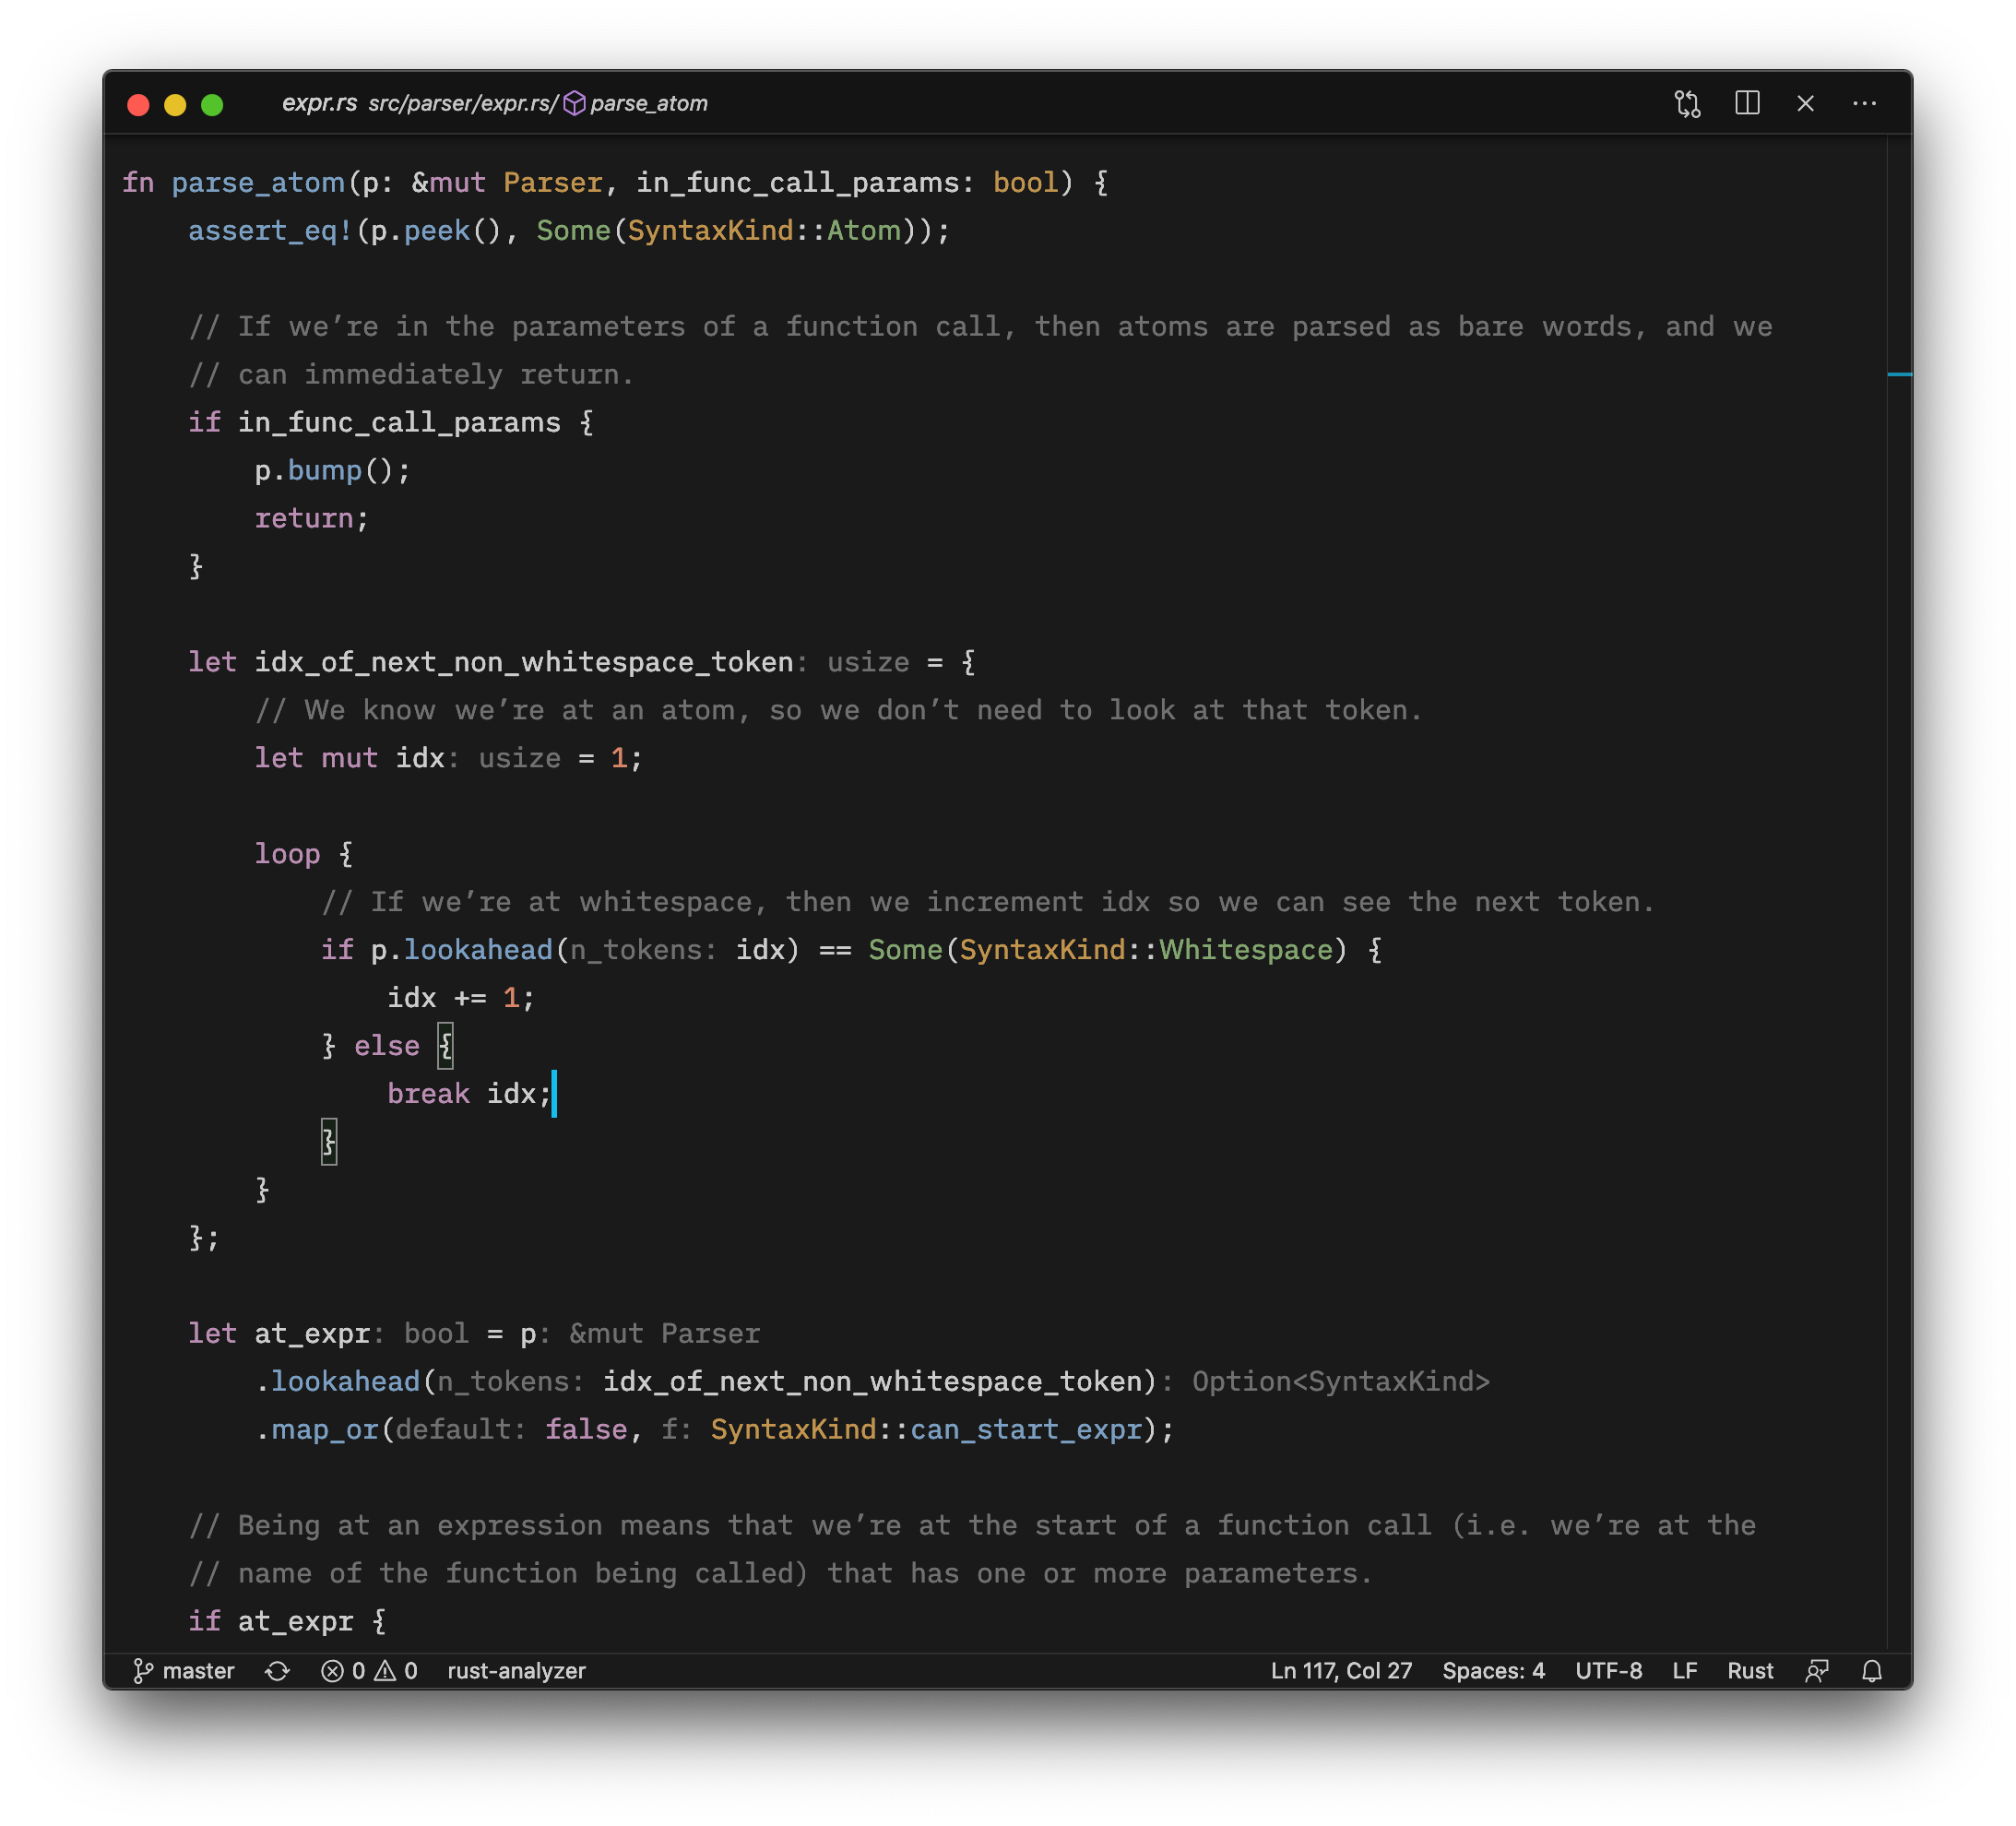Open rust-analyzer status item
Image resolution: width=2016 pixels, height=1826 pixels.
(516, 1671)
